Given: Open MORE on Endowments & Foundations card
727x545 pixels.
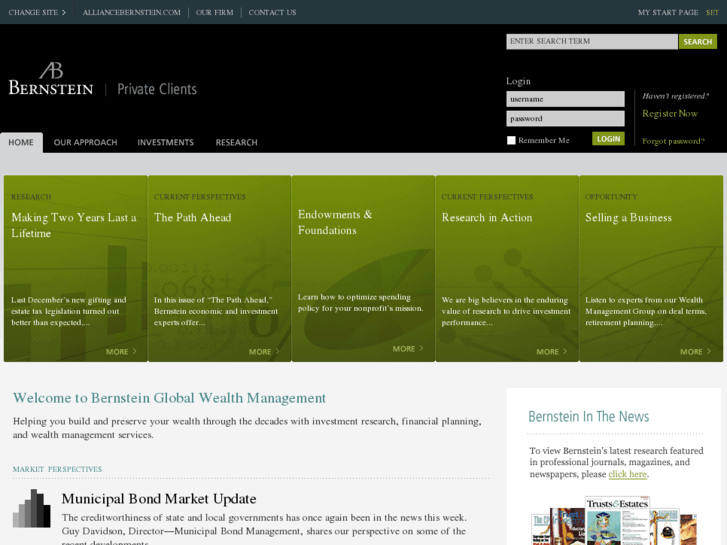Looking at the screenshot, I should click(408, 349).
